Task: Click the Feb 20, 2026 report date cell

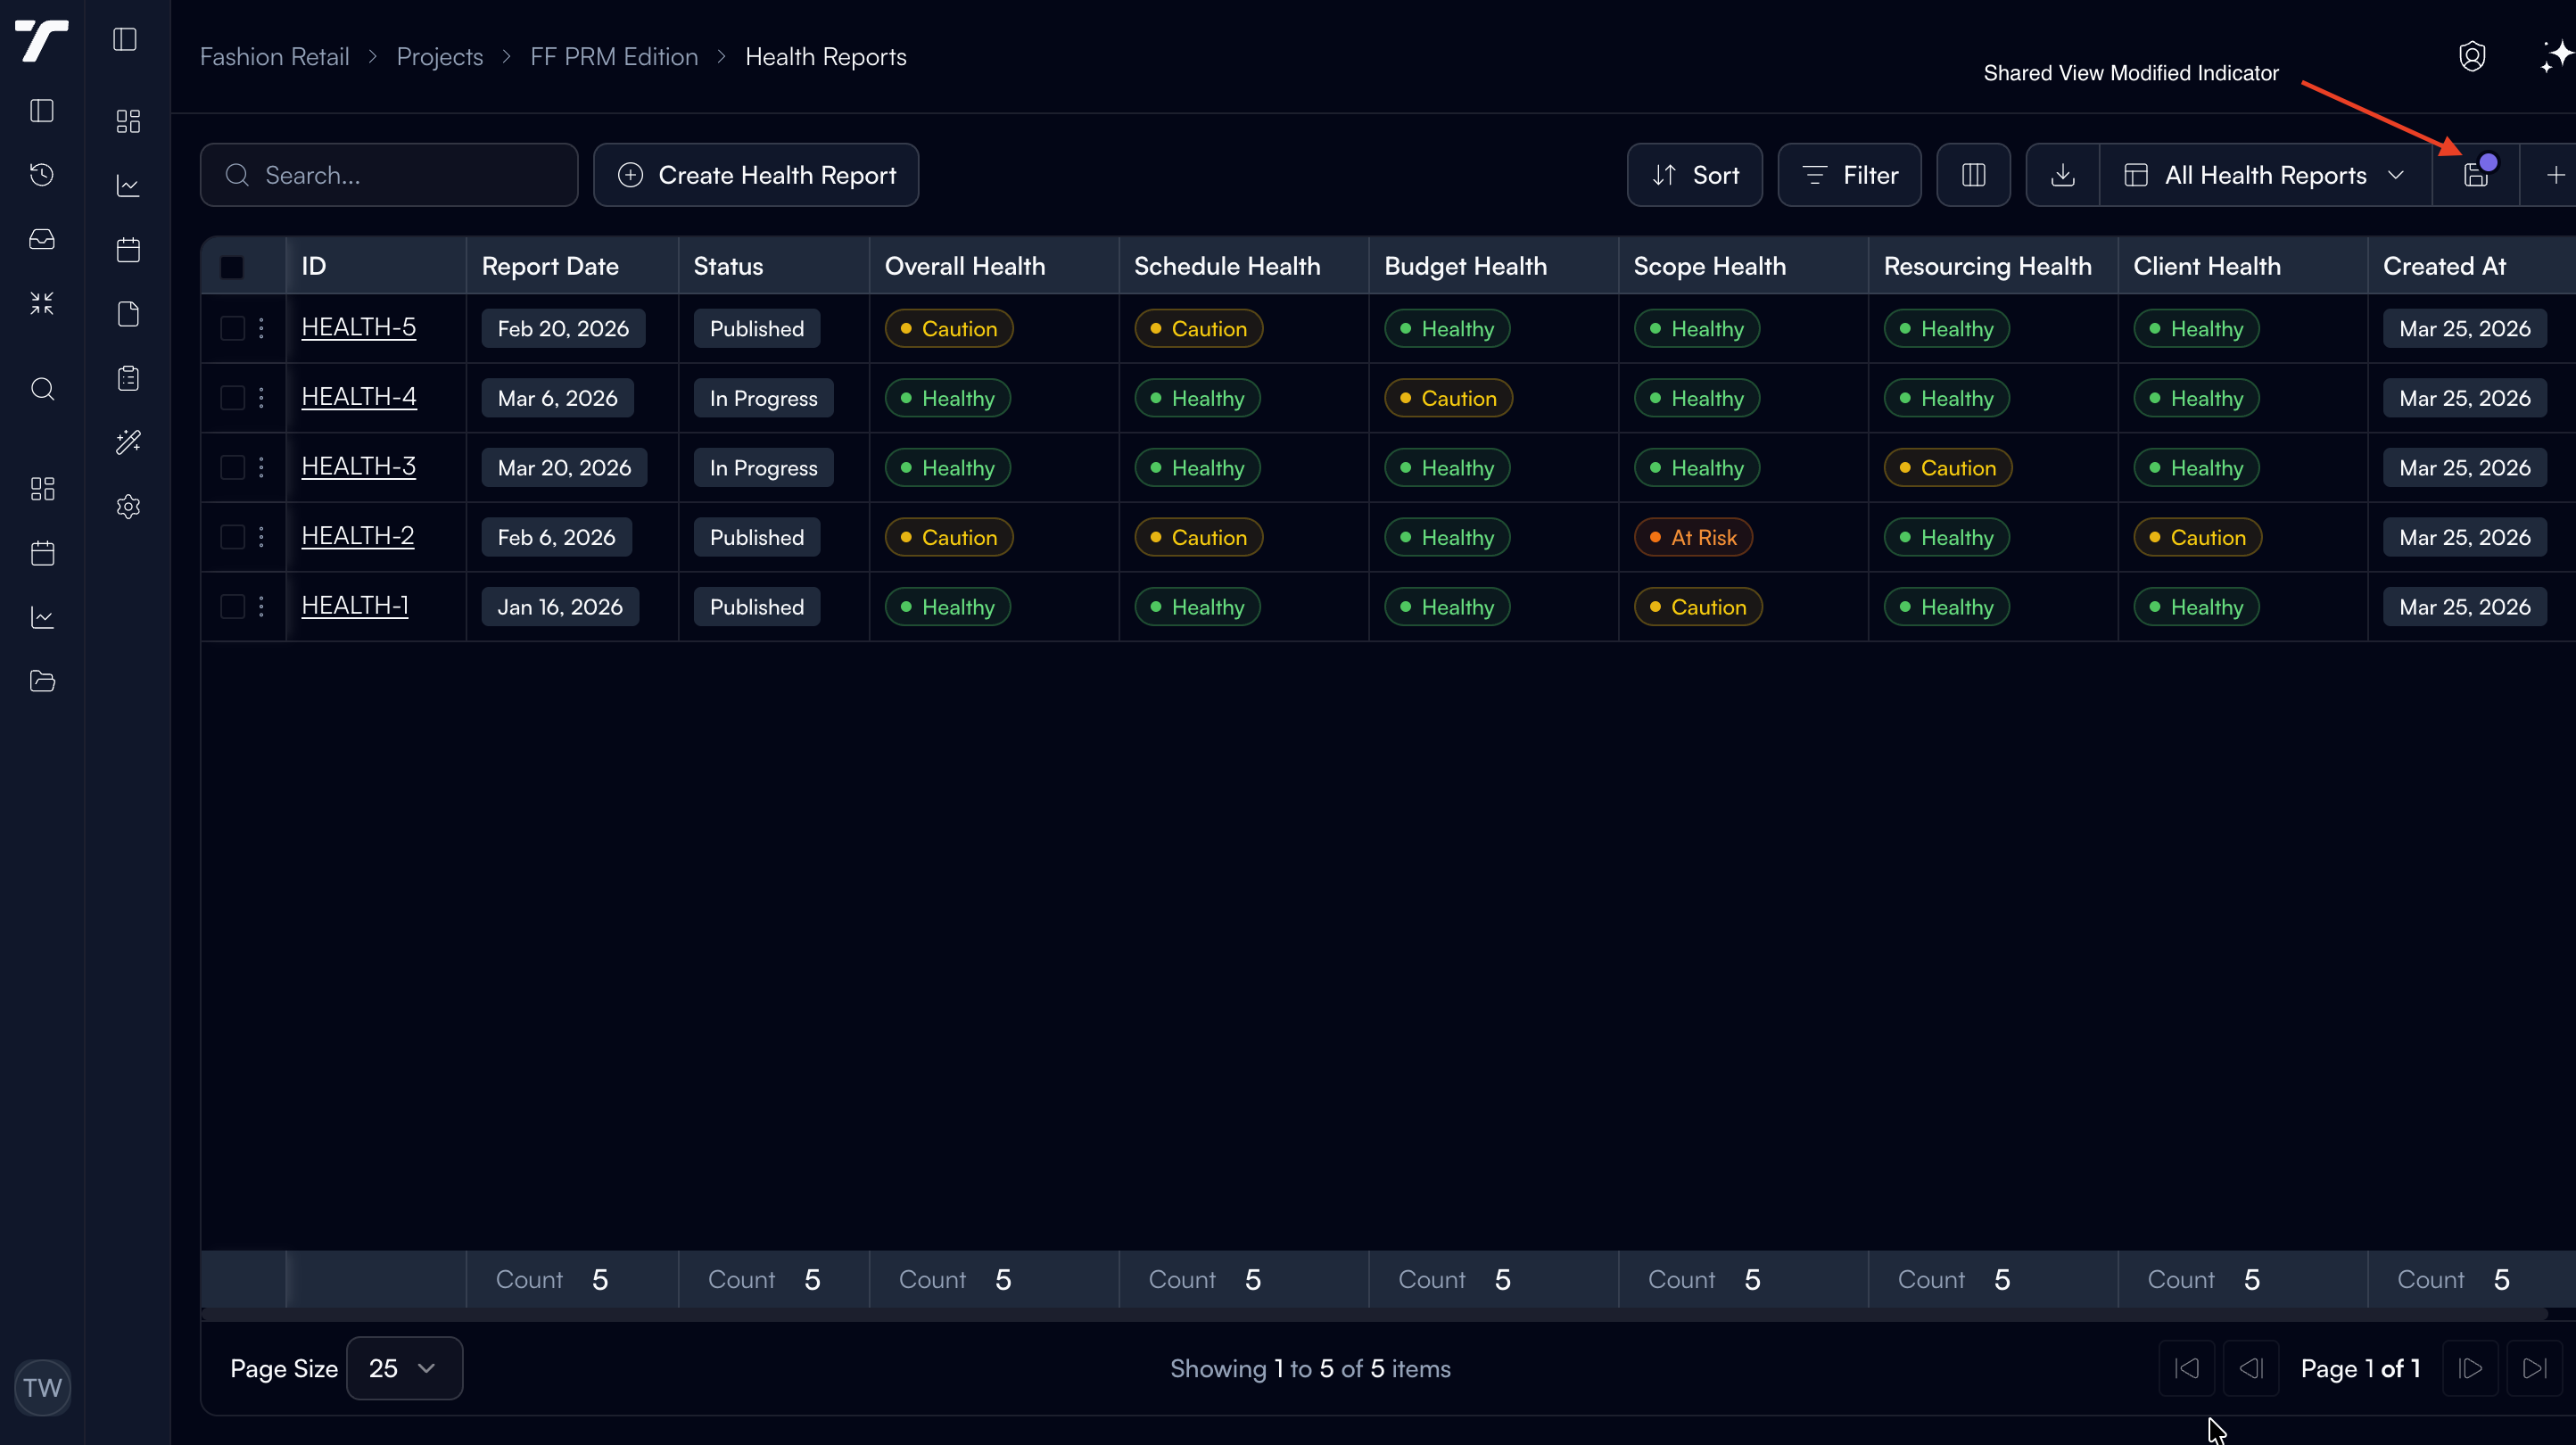Action: tap(563, 328)
